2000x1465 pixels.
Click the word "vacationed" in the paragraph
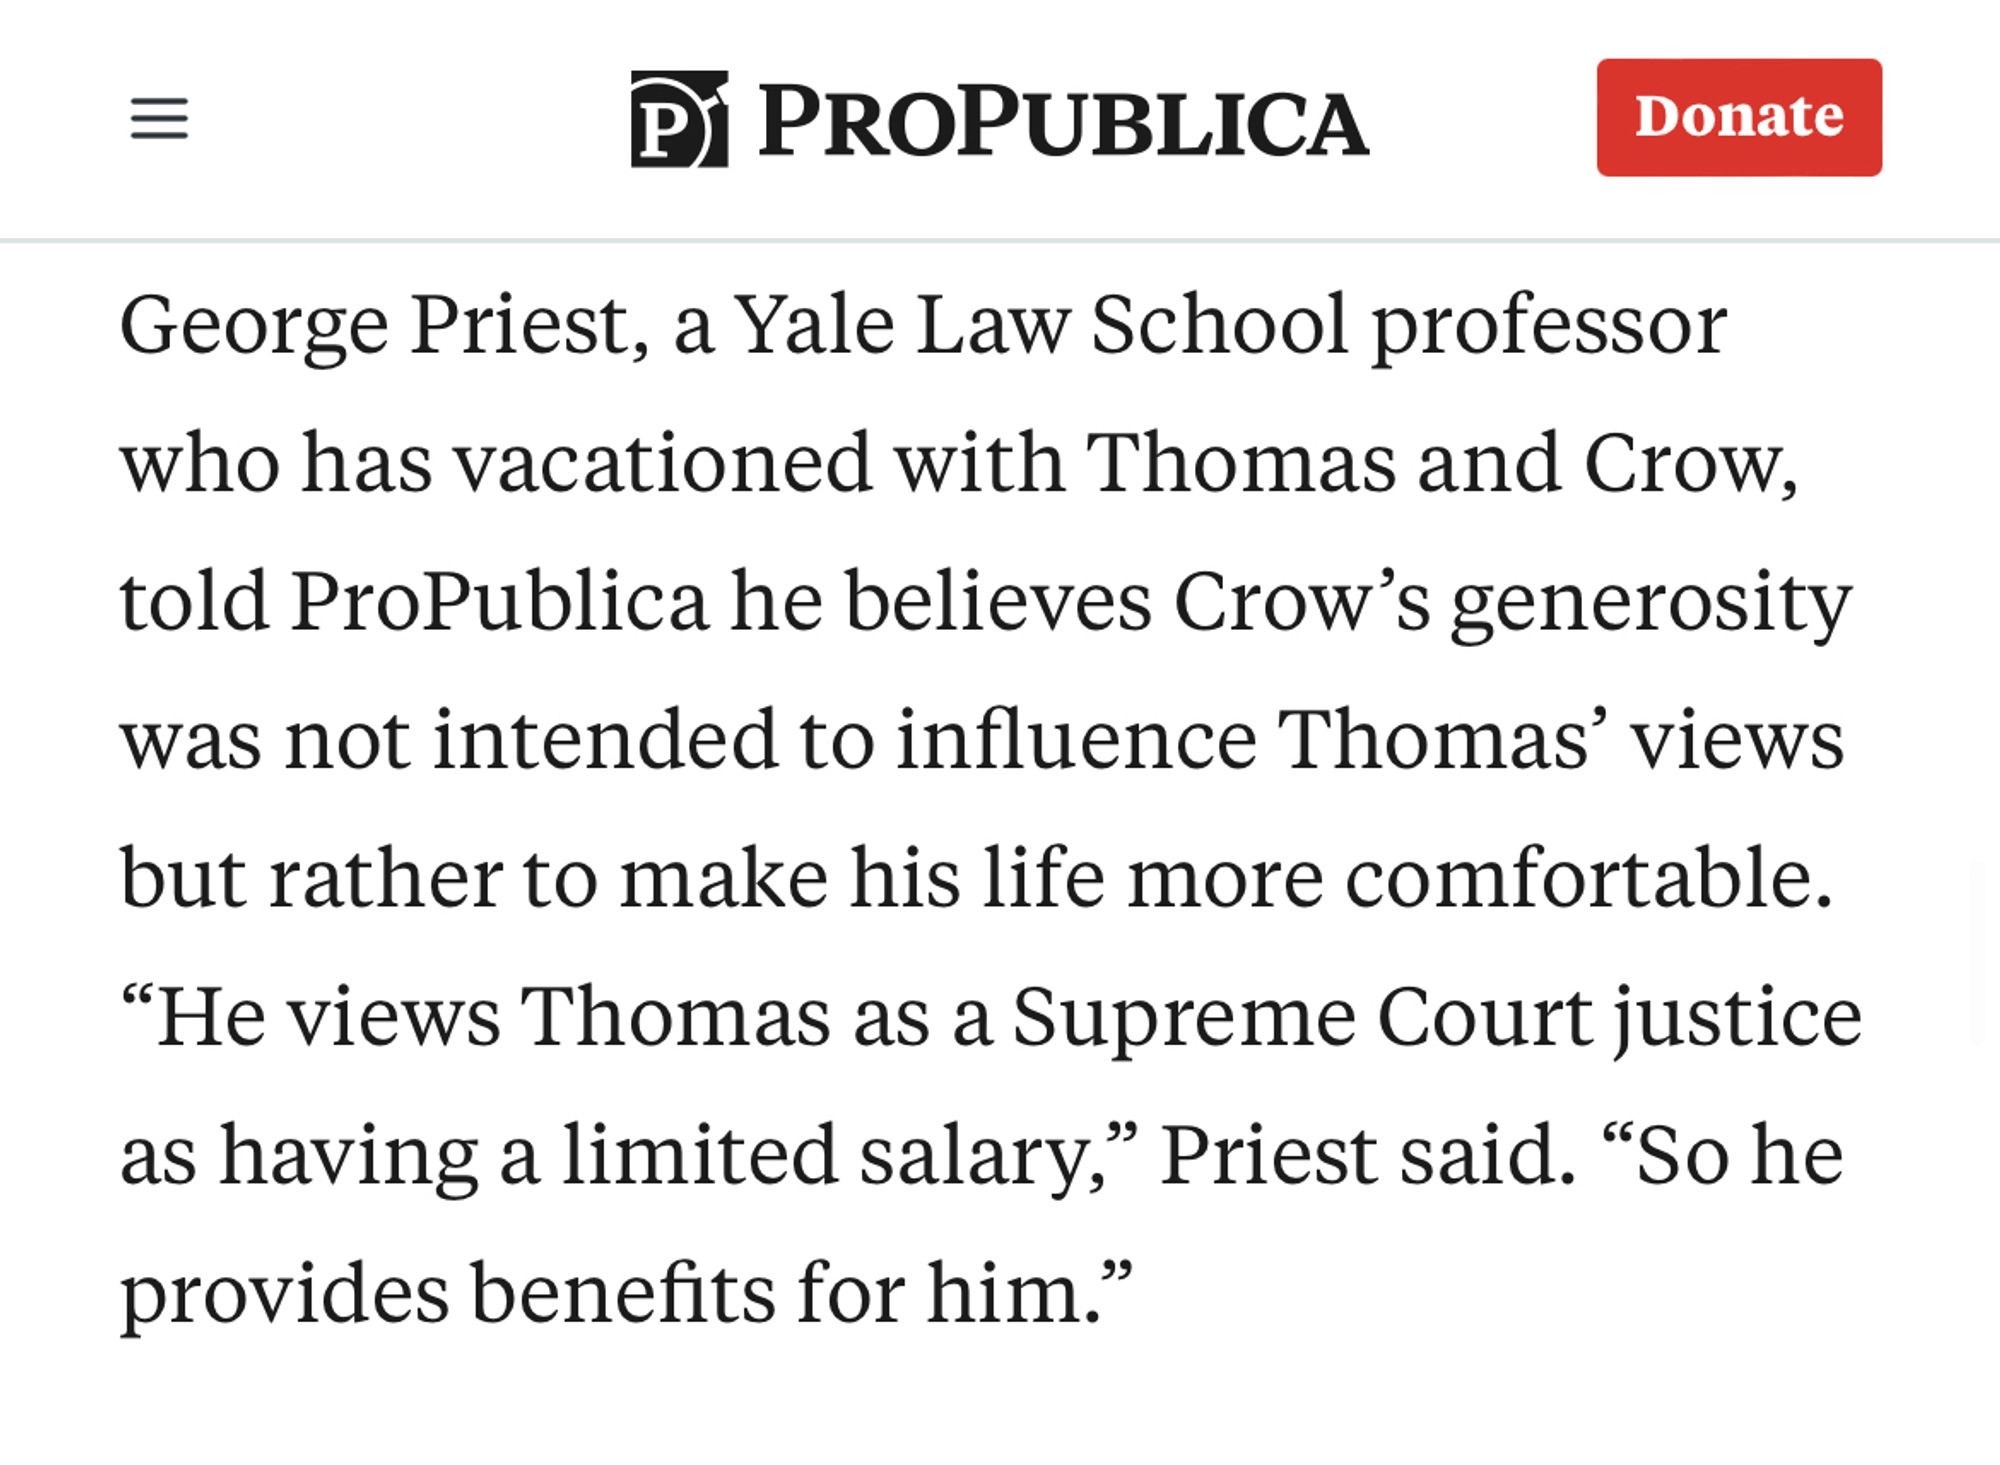[662, 462]
